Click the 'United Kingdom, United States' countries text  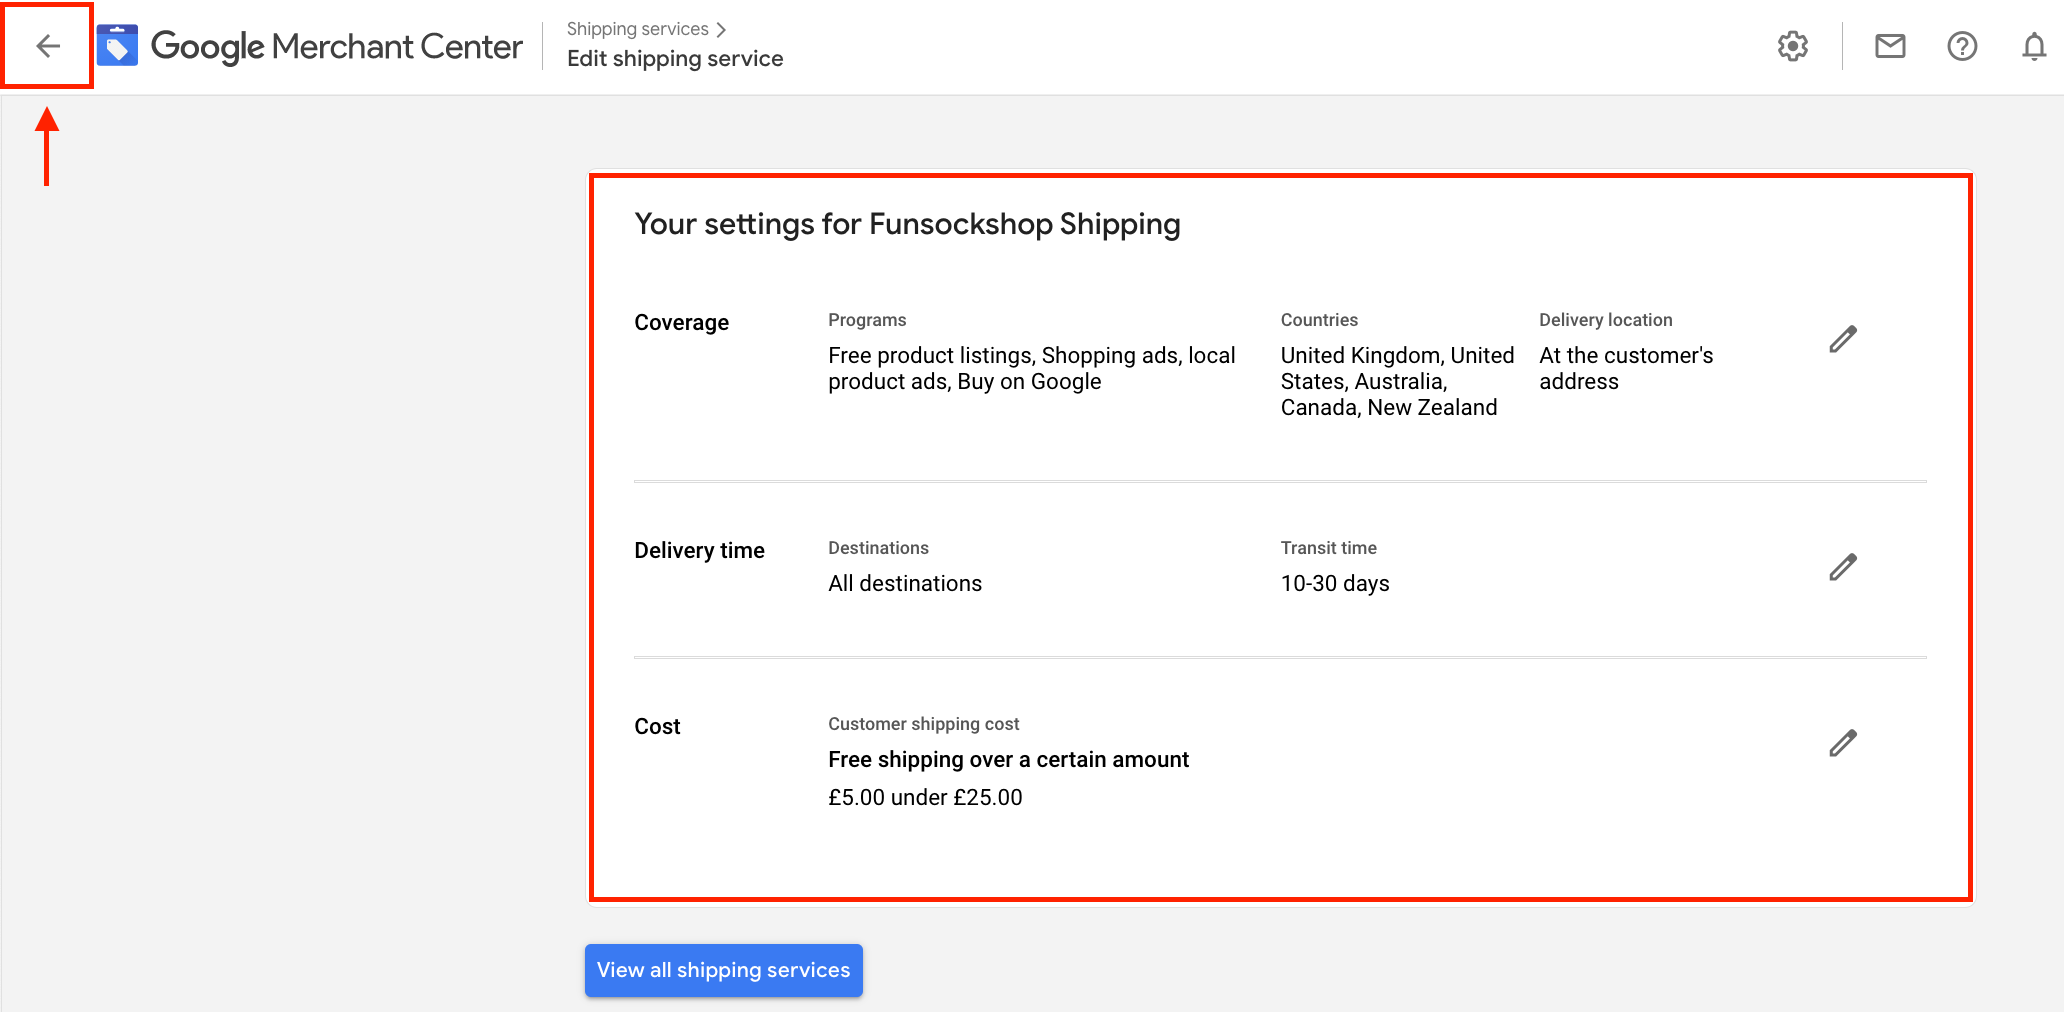[1397, 381]
